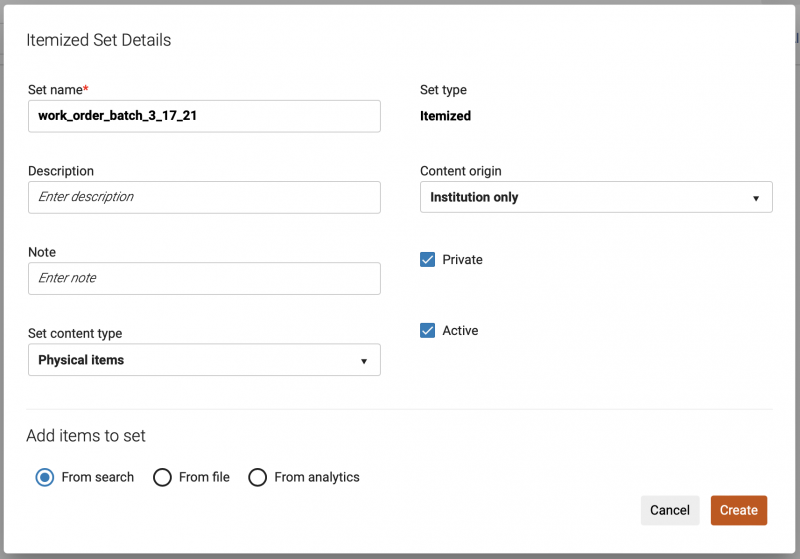Click the Private label text

pos(462,260)
